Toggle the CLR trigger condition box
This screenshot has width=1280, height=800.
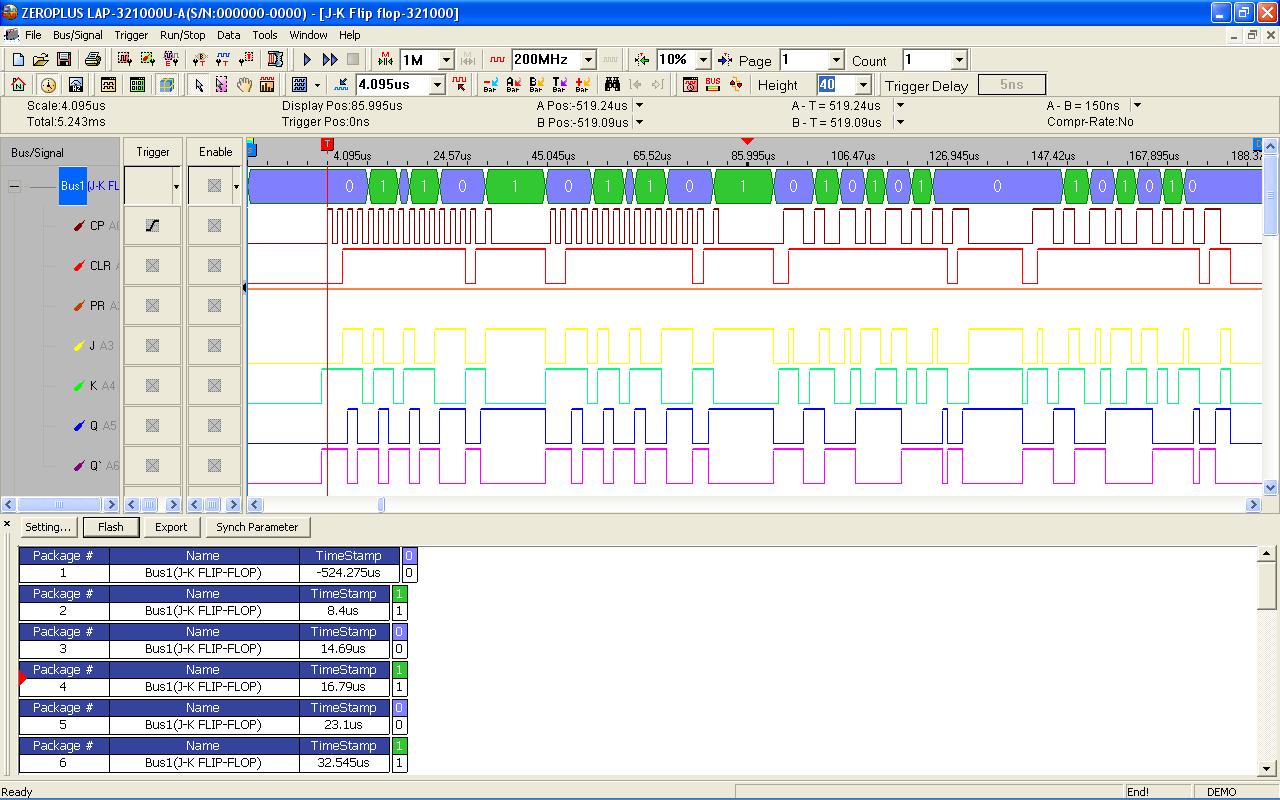tap(152, 266)
